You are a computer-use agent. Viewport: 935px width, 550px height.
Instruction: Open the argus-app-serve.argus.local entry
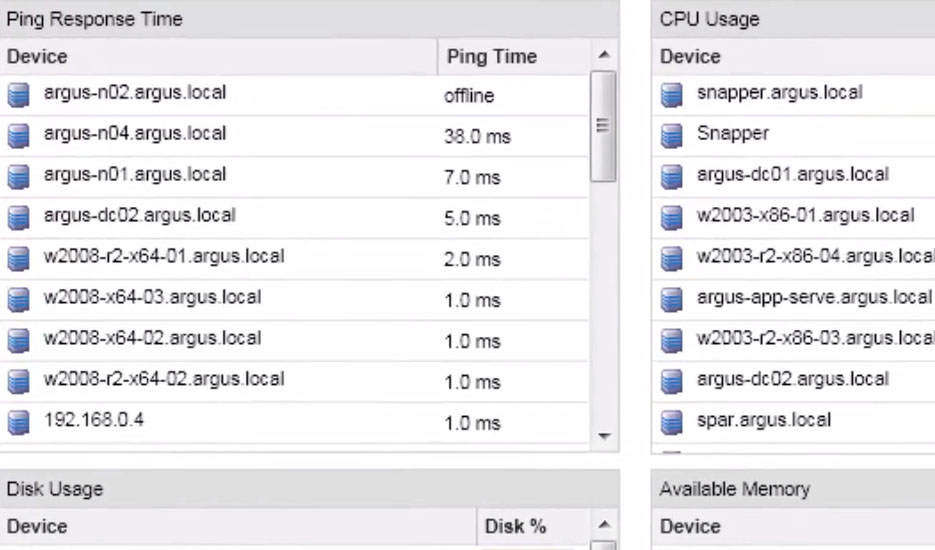pyautogui.click(x=813, y=298)
